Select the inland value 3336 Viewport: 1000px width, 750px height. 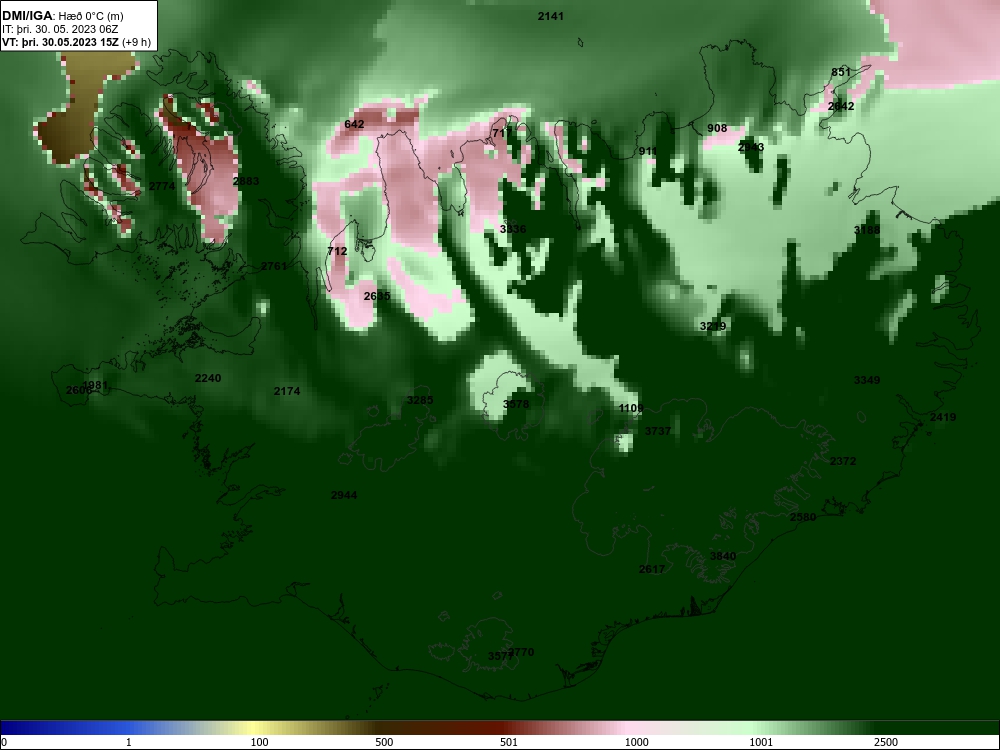coord(513,229)
